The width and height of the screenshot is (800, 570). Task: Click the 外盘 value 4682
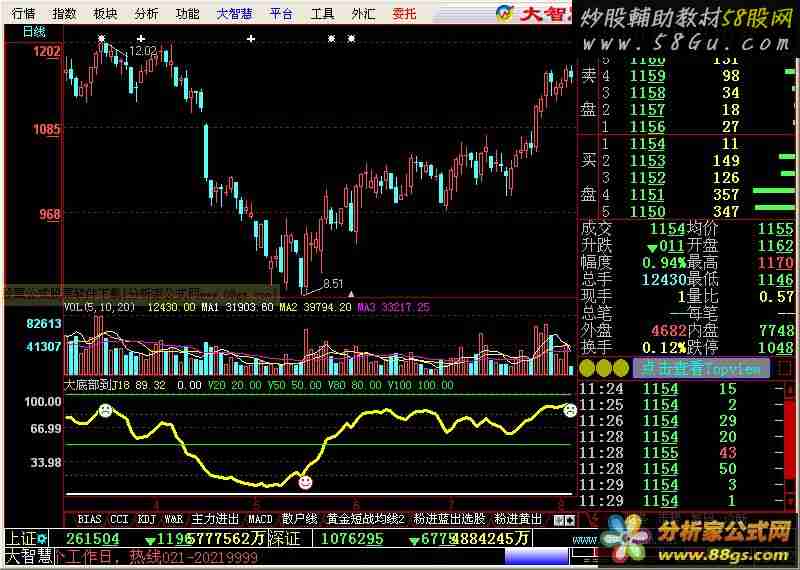click(668, 331)
